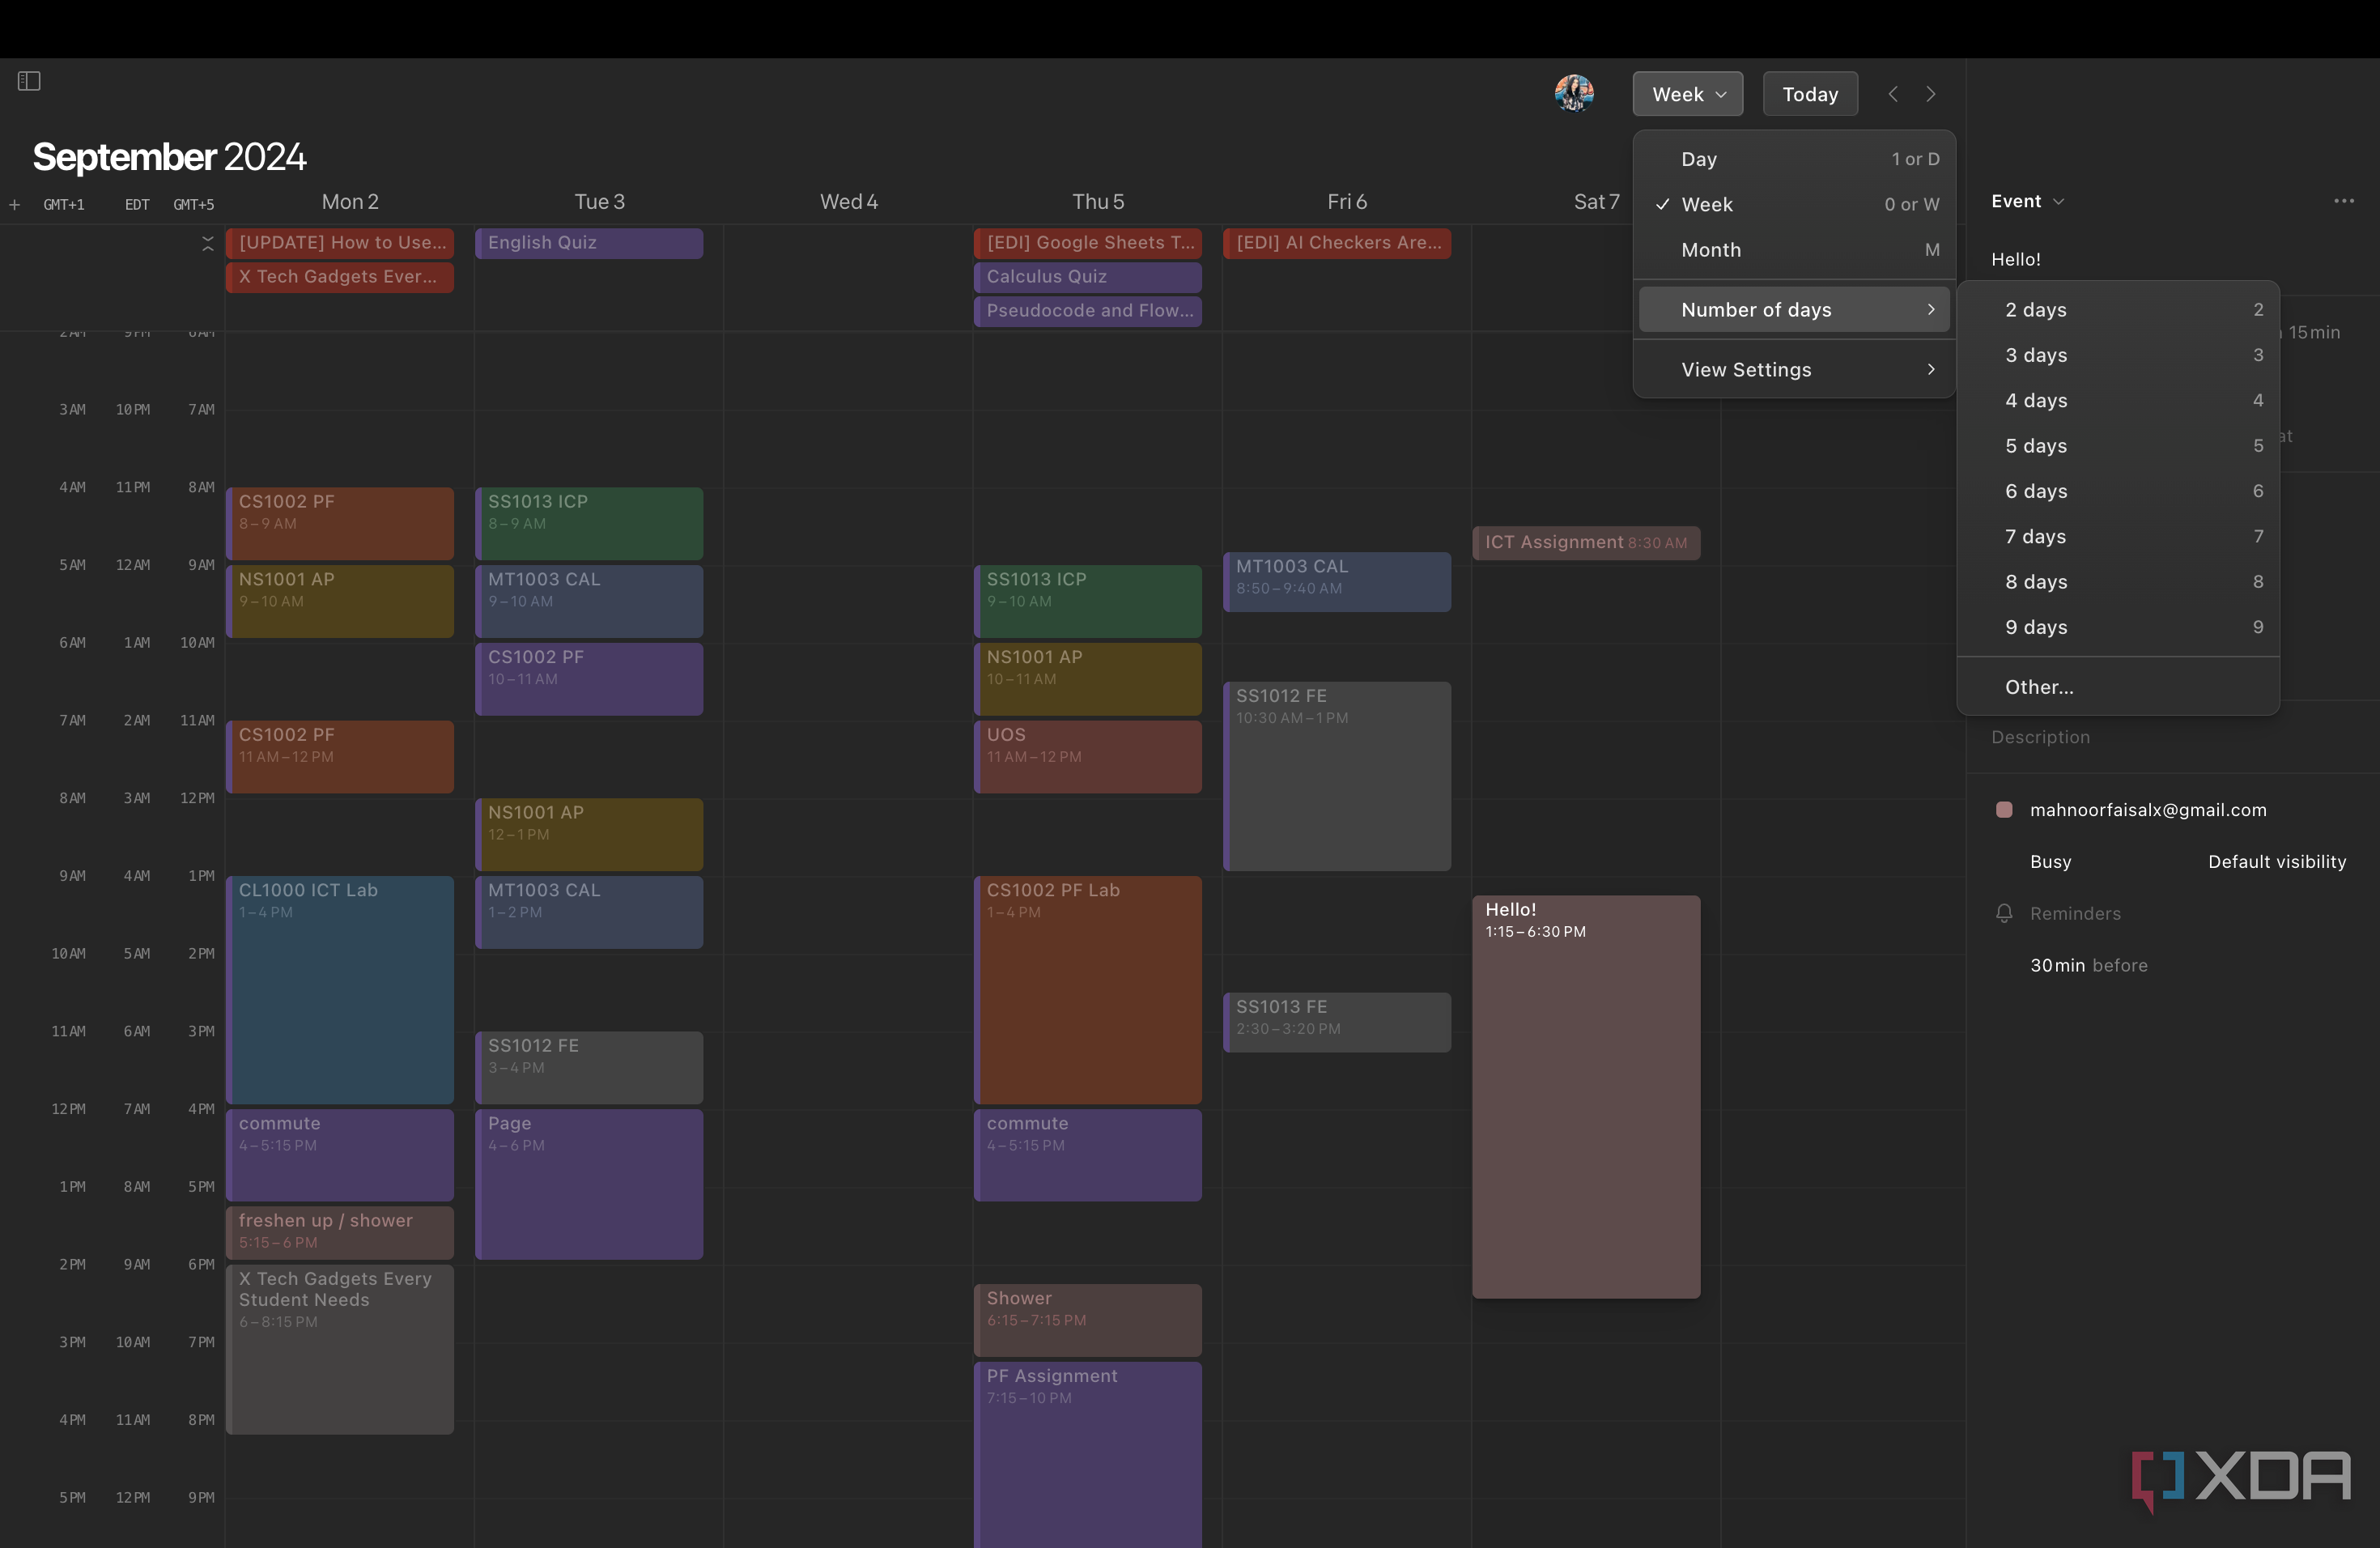Choose 5 days view
The height and width of the screenshot is (1548, 2380).
click(x=2118, y=446)
